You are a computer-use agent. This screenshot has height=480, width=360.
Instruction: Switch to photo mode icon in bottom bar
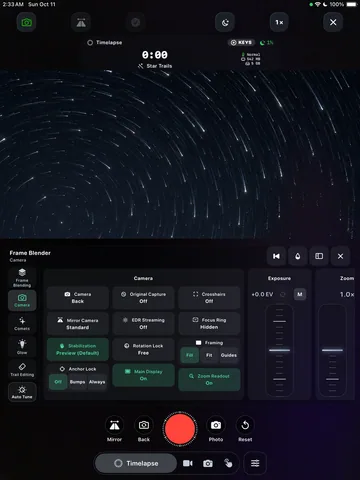[208, 463]
